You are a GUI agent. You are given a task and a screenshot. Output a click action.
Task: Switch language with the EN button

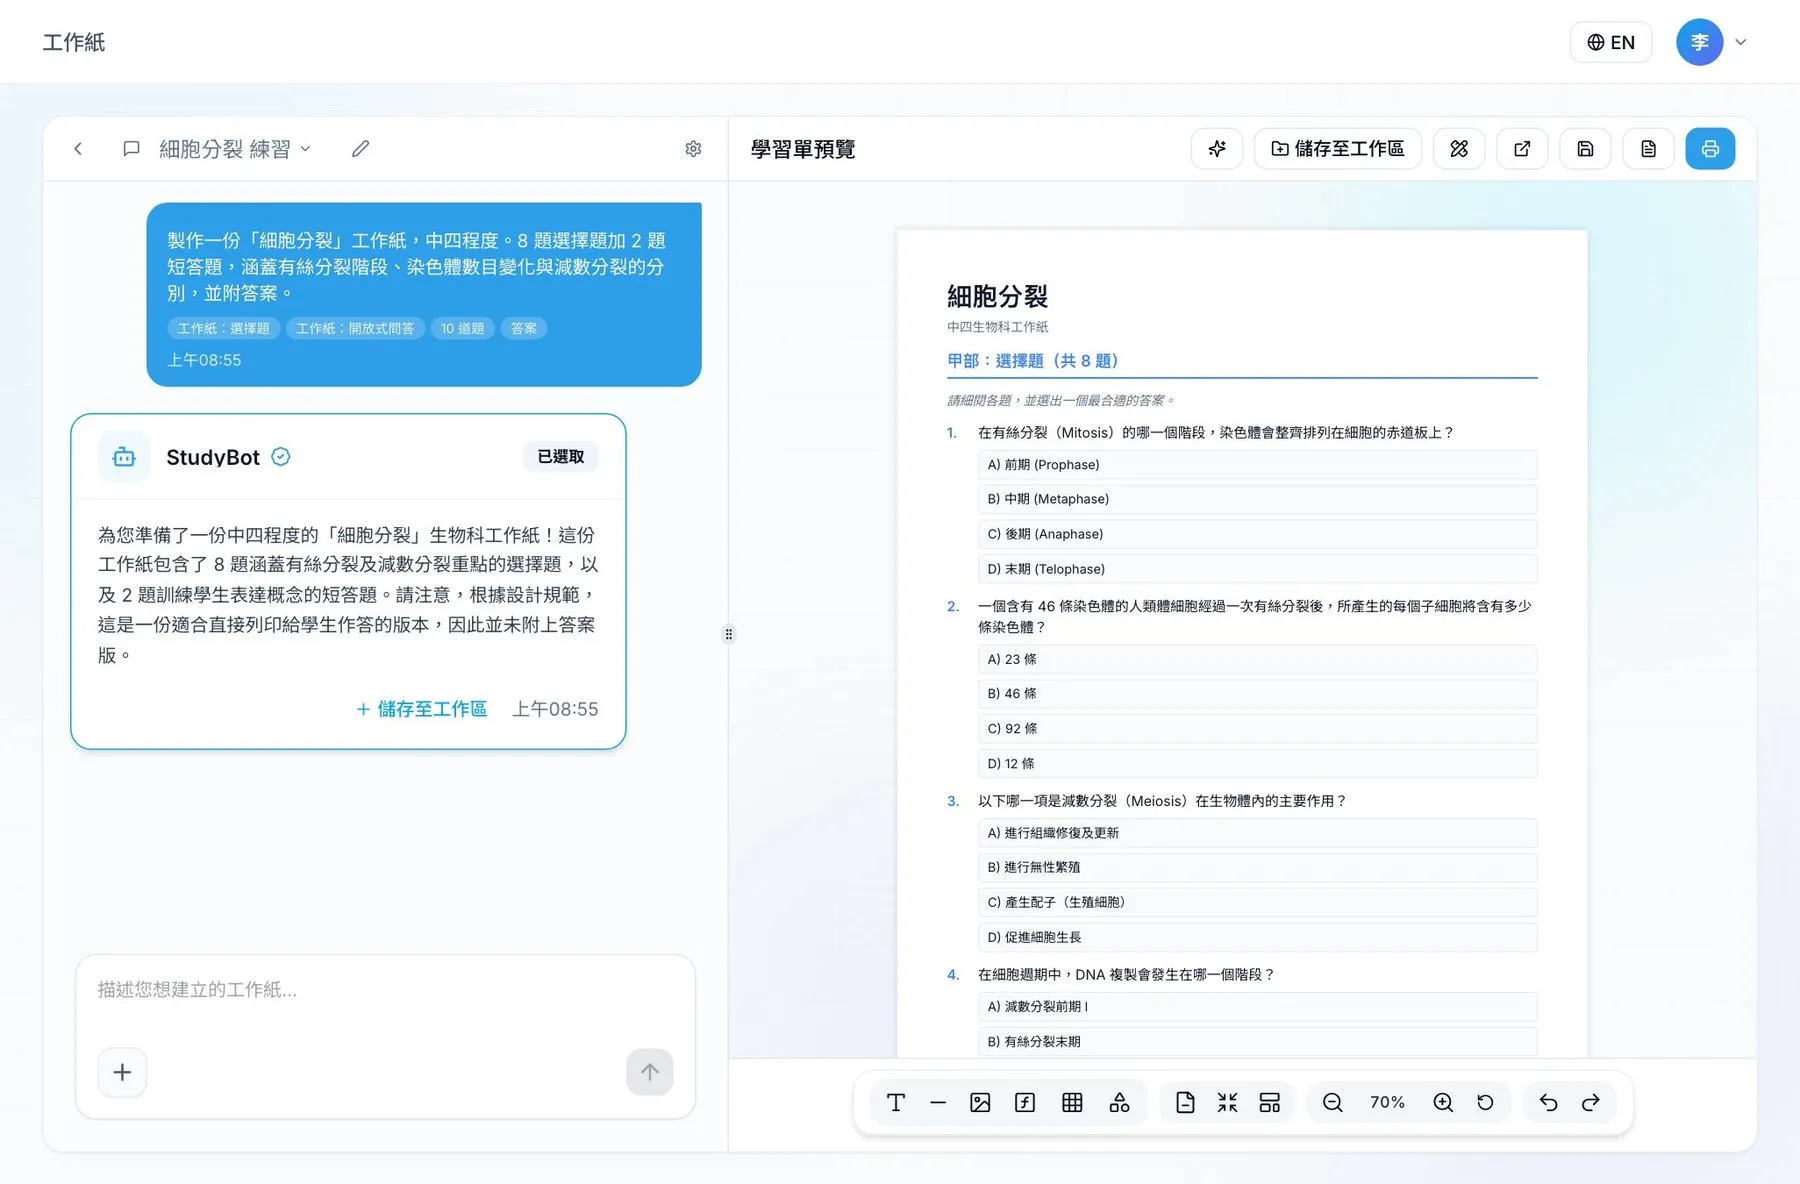1611,42
